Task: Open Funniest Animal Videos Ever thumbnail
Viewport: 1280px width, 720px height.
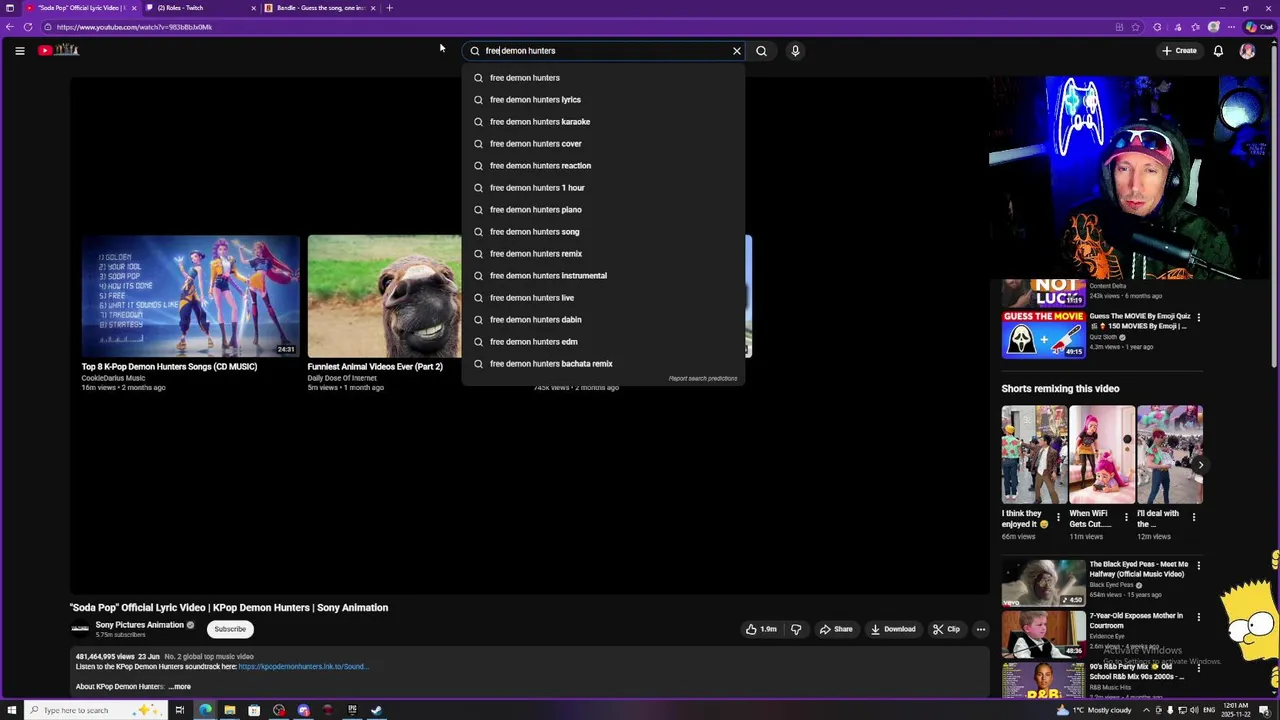Action: (385, 296)
